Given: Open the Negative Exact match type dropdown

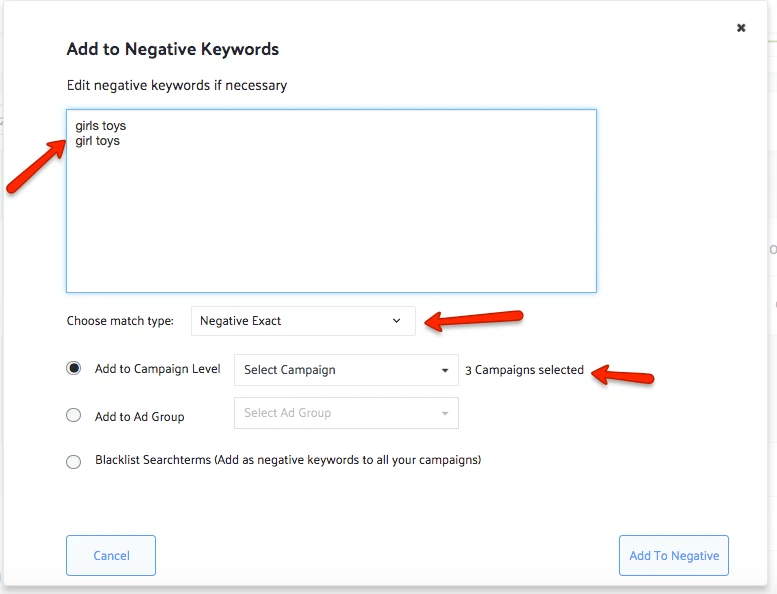Looking at the screenshot, I should pos(303,321).
